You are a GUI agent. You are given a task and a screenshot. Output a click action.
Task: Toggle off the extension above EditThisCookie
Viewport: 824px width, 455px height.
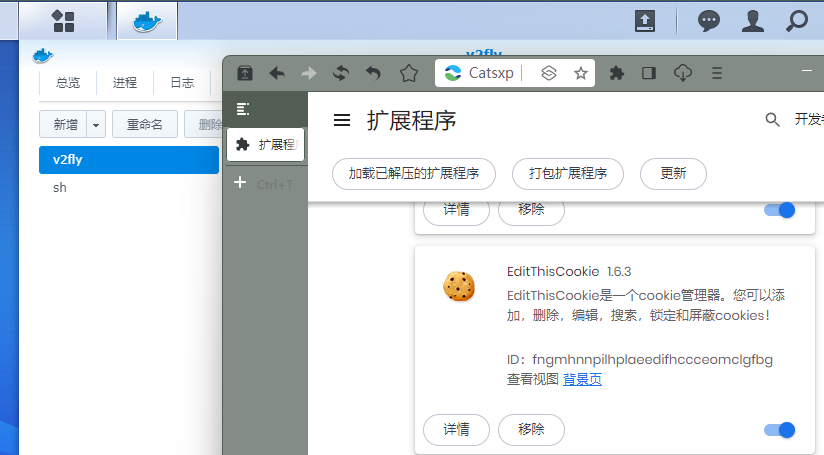779,210
